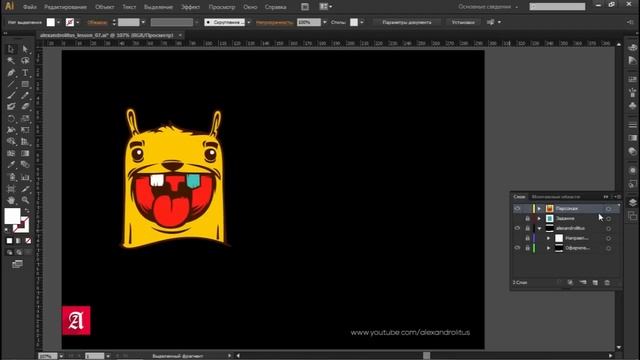Select the Rectangle tool
The image size is (640, 360).
[x=25, y=84]
